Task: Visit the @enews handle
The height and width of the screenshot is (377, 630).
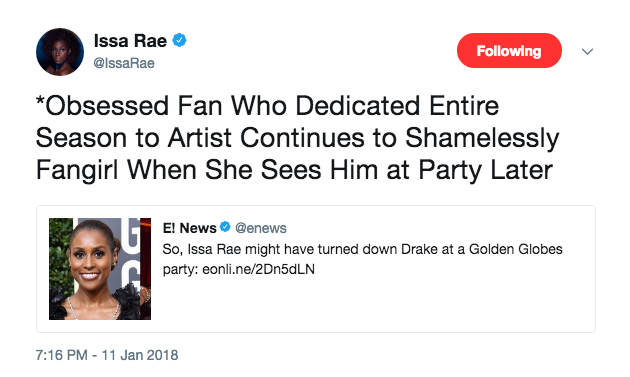Action: (x=261, y=228)
